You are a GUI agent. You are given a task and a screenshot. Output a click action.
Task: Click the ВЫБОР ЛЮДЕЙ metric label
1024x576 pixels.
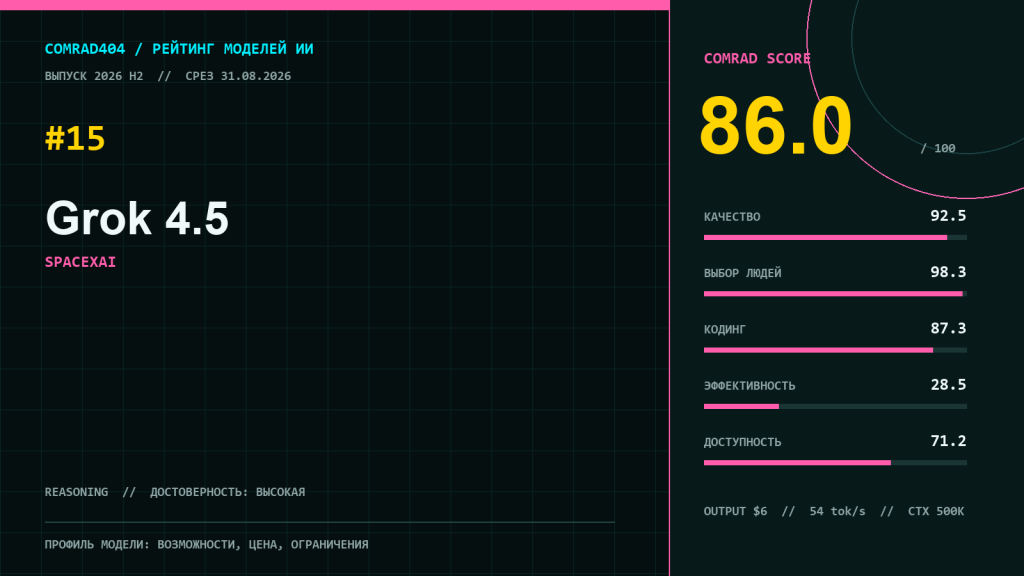tap(743, 273)
